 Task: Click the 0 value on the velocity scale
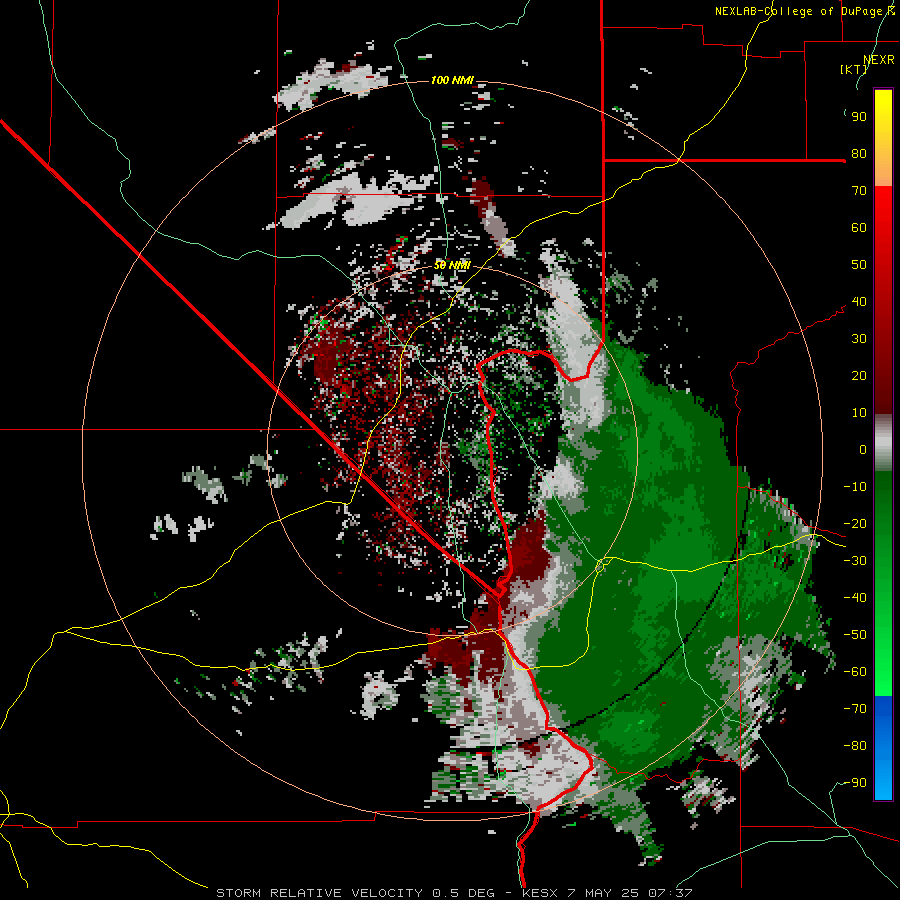coord(863,450)
